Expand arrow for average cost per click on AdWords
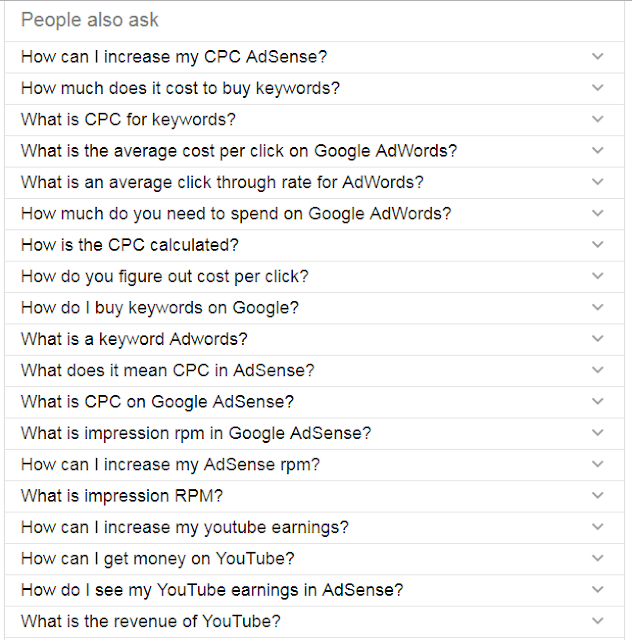The image size is (632, 640). click(597, 151)
